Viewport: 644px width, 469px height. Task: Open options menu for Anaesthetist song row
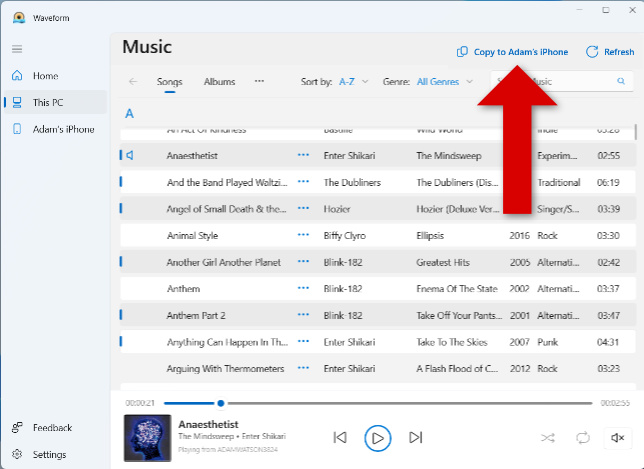(303, 155)
